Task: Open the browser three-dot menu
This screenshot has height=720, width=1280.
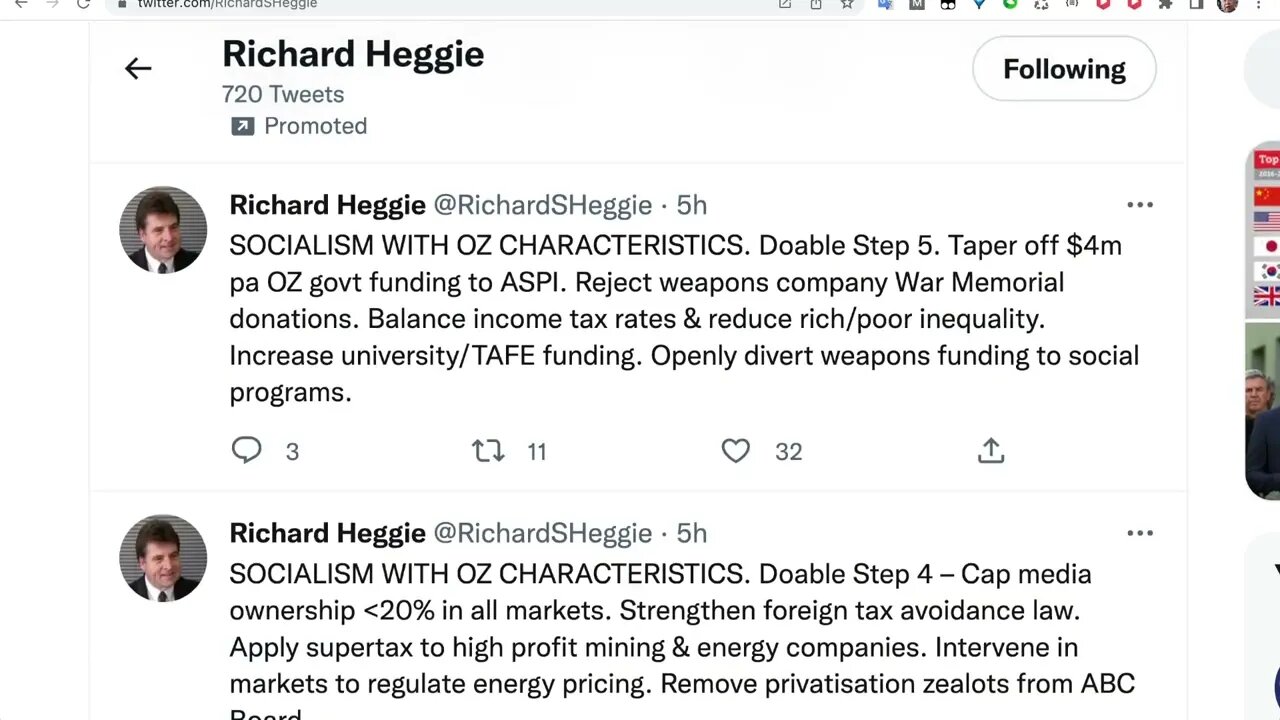Action: tap(1258, 4)
